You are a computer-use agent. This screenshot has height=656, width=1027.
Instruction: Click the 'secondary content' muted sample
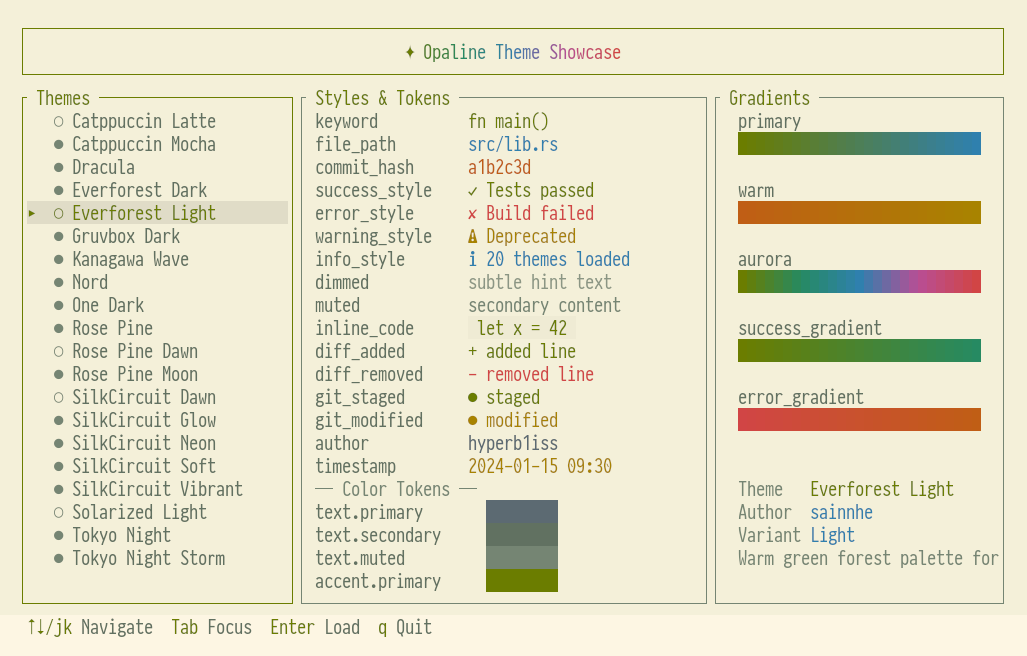pos(544,305)
